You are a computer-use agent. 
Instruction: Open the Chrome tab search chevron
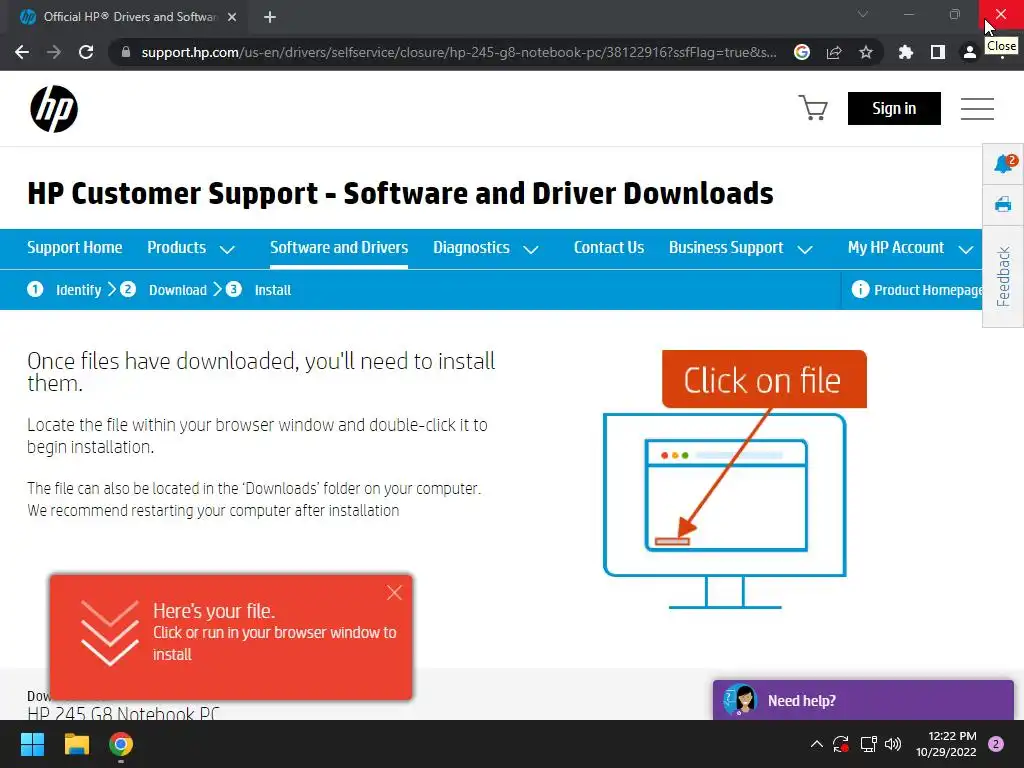click(863, 14)
